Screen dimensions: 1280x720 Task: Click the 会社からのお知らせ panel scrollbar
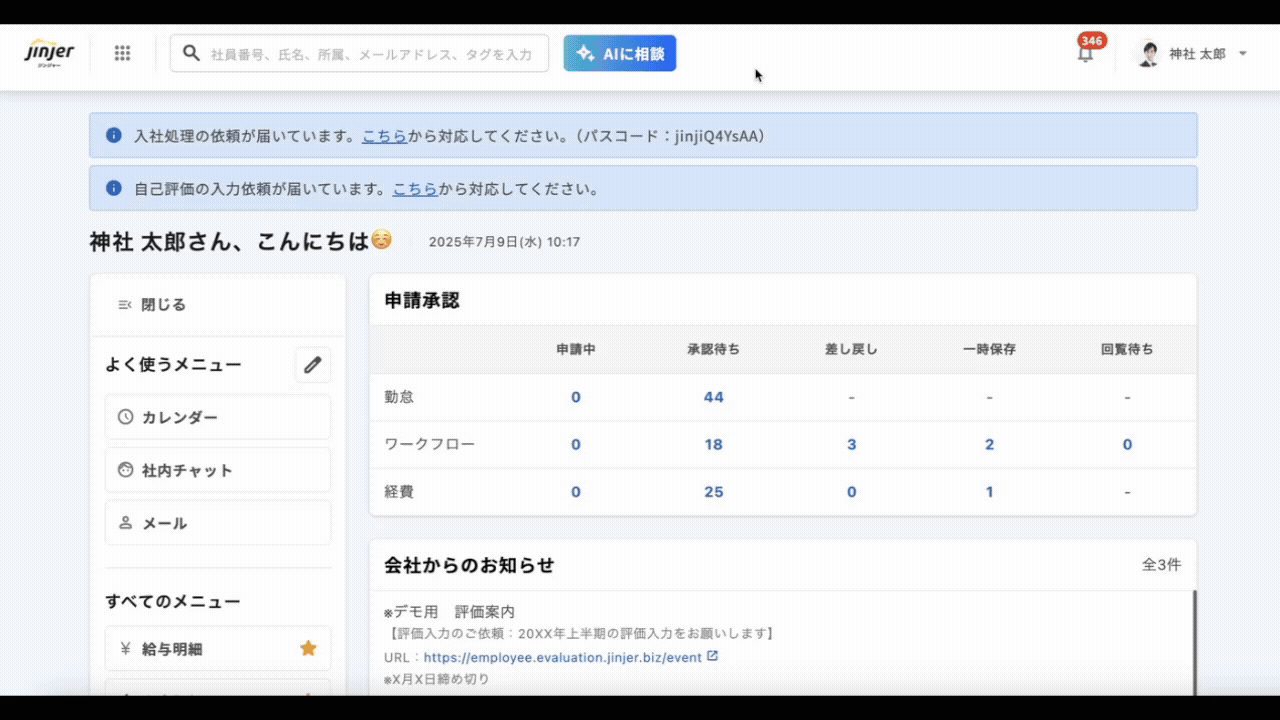(x=1194, y=640)
